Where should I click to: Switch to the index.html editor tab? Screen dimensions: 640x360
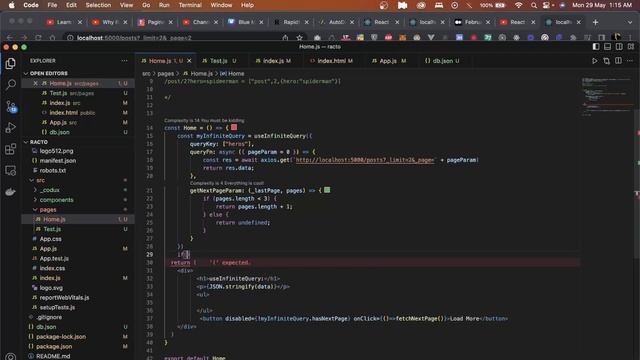coord(331,61)
